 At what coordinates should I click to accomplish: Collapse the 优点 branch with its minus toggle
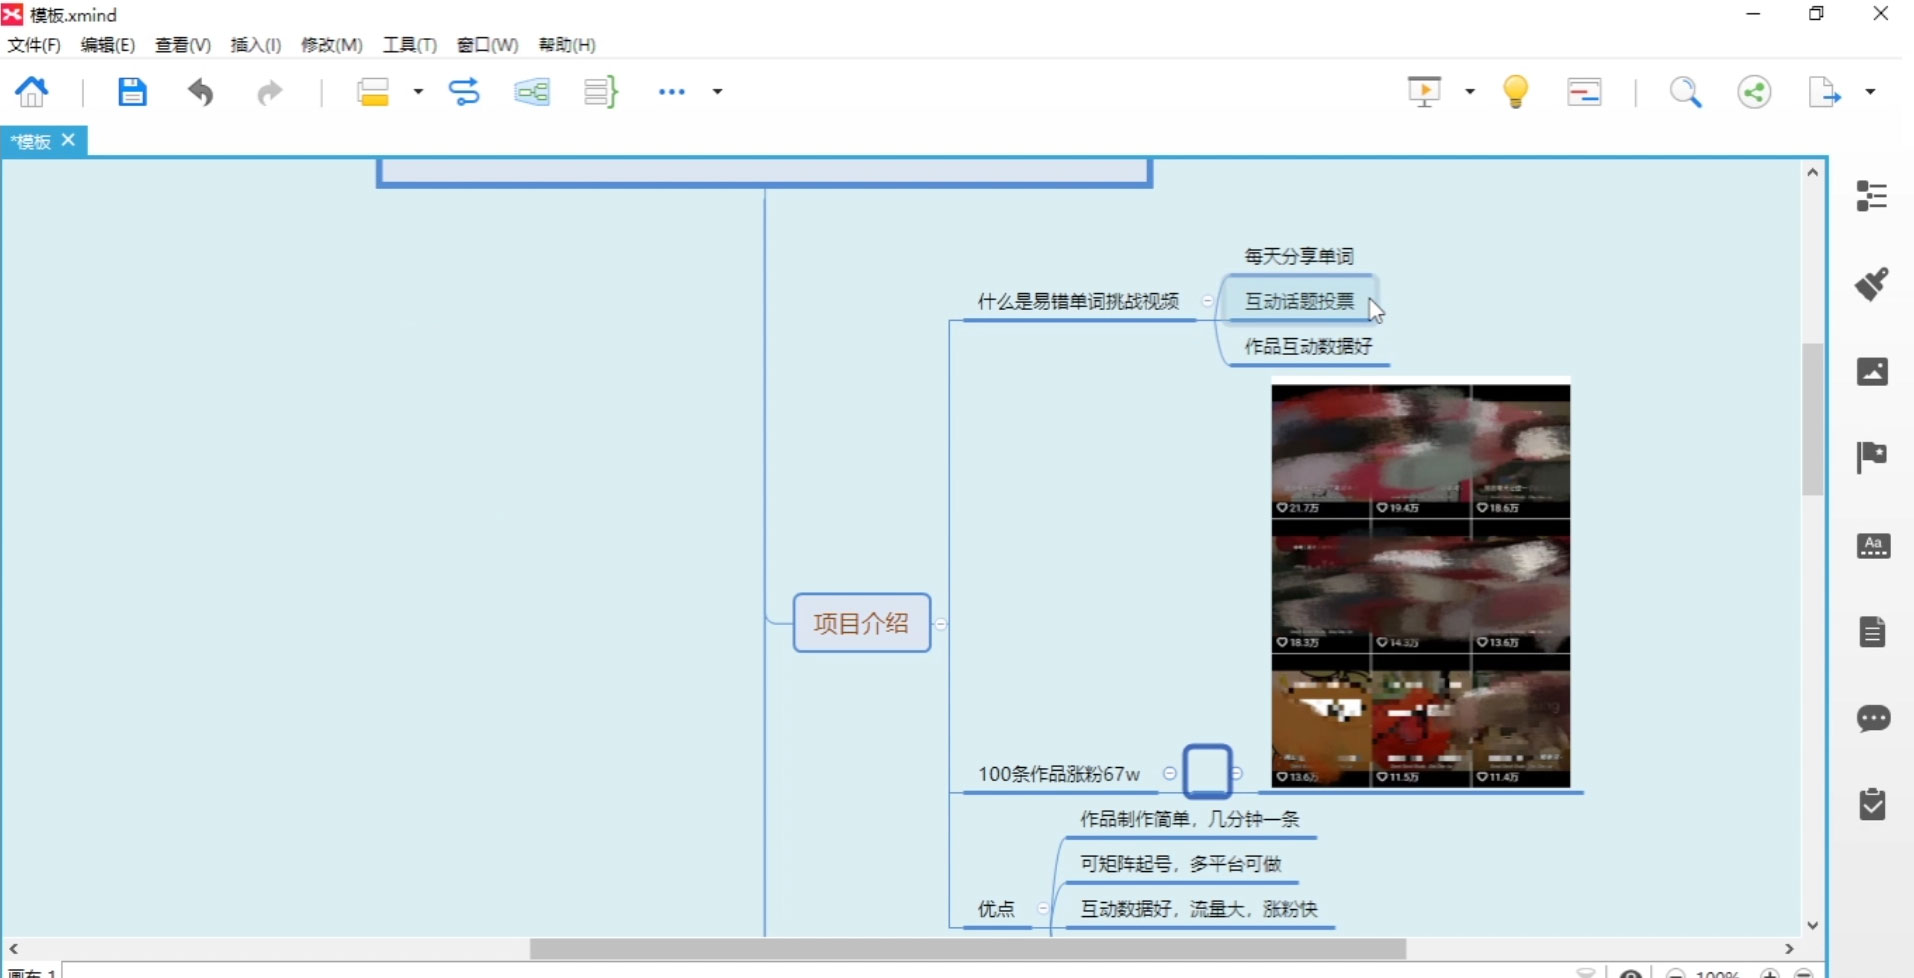click(1041, 909)
